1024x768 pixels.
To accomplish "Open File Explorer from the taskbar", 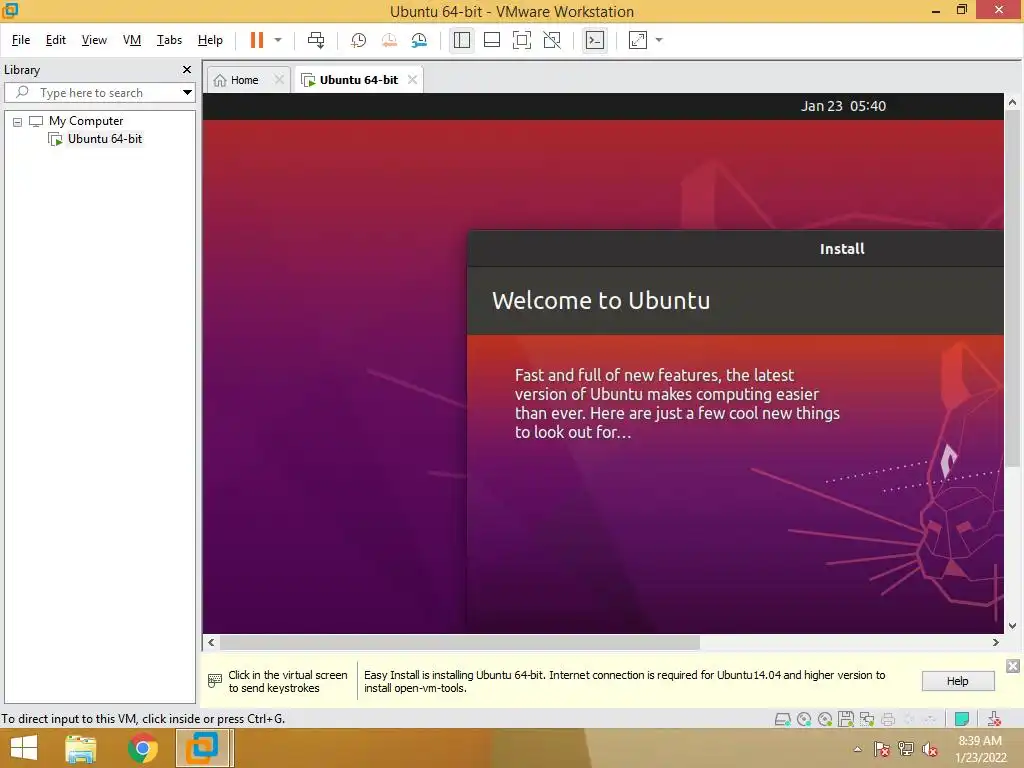I will [x=81, y=748].
